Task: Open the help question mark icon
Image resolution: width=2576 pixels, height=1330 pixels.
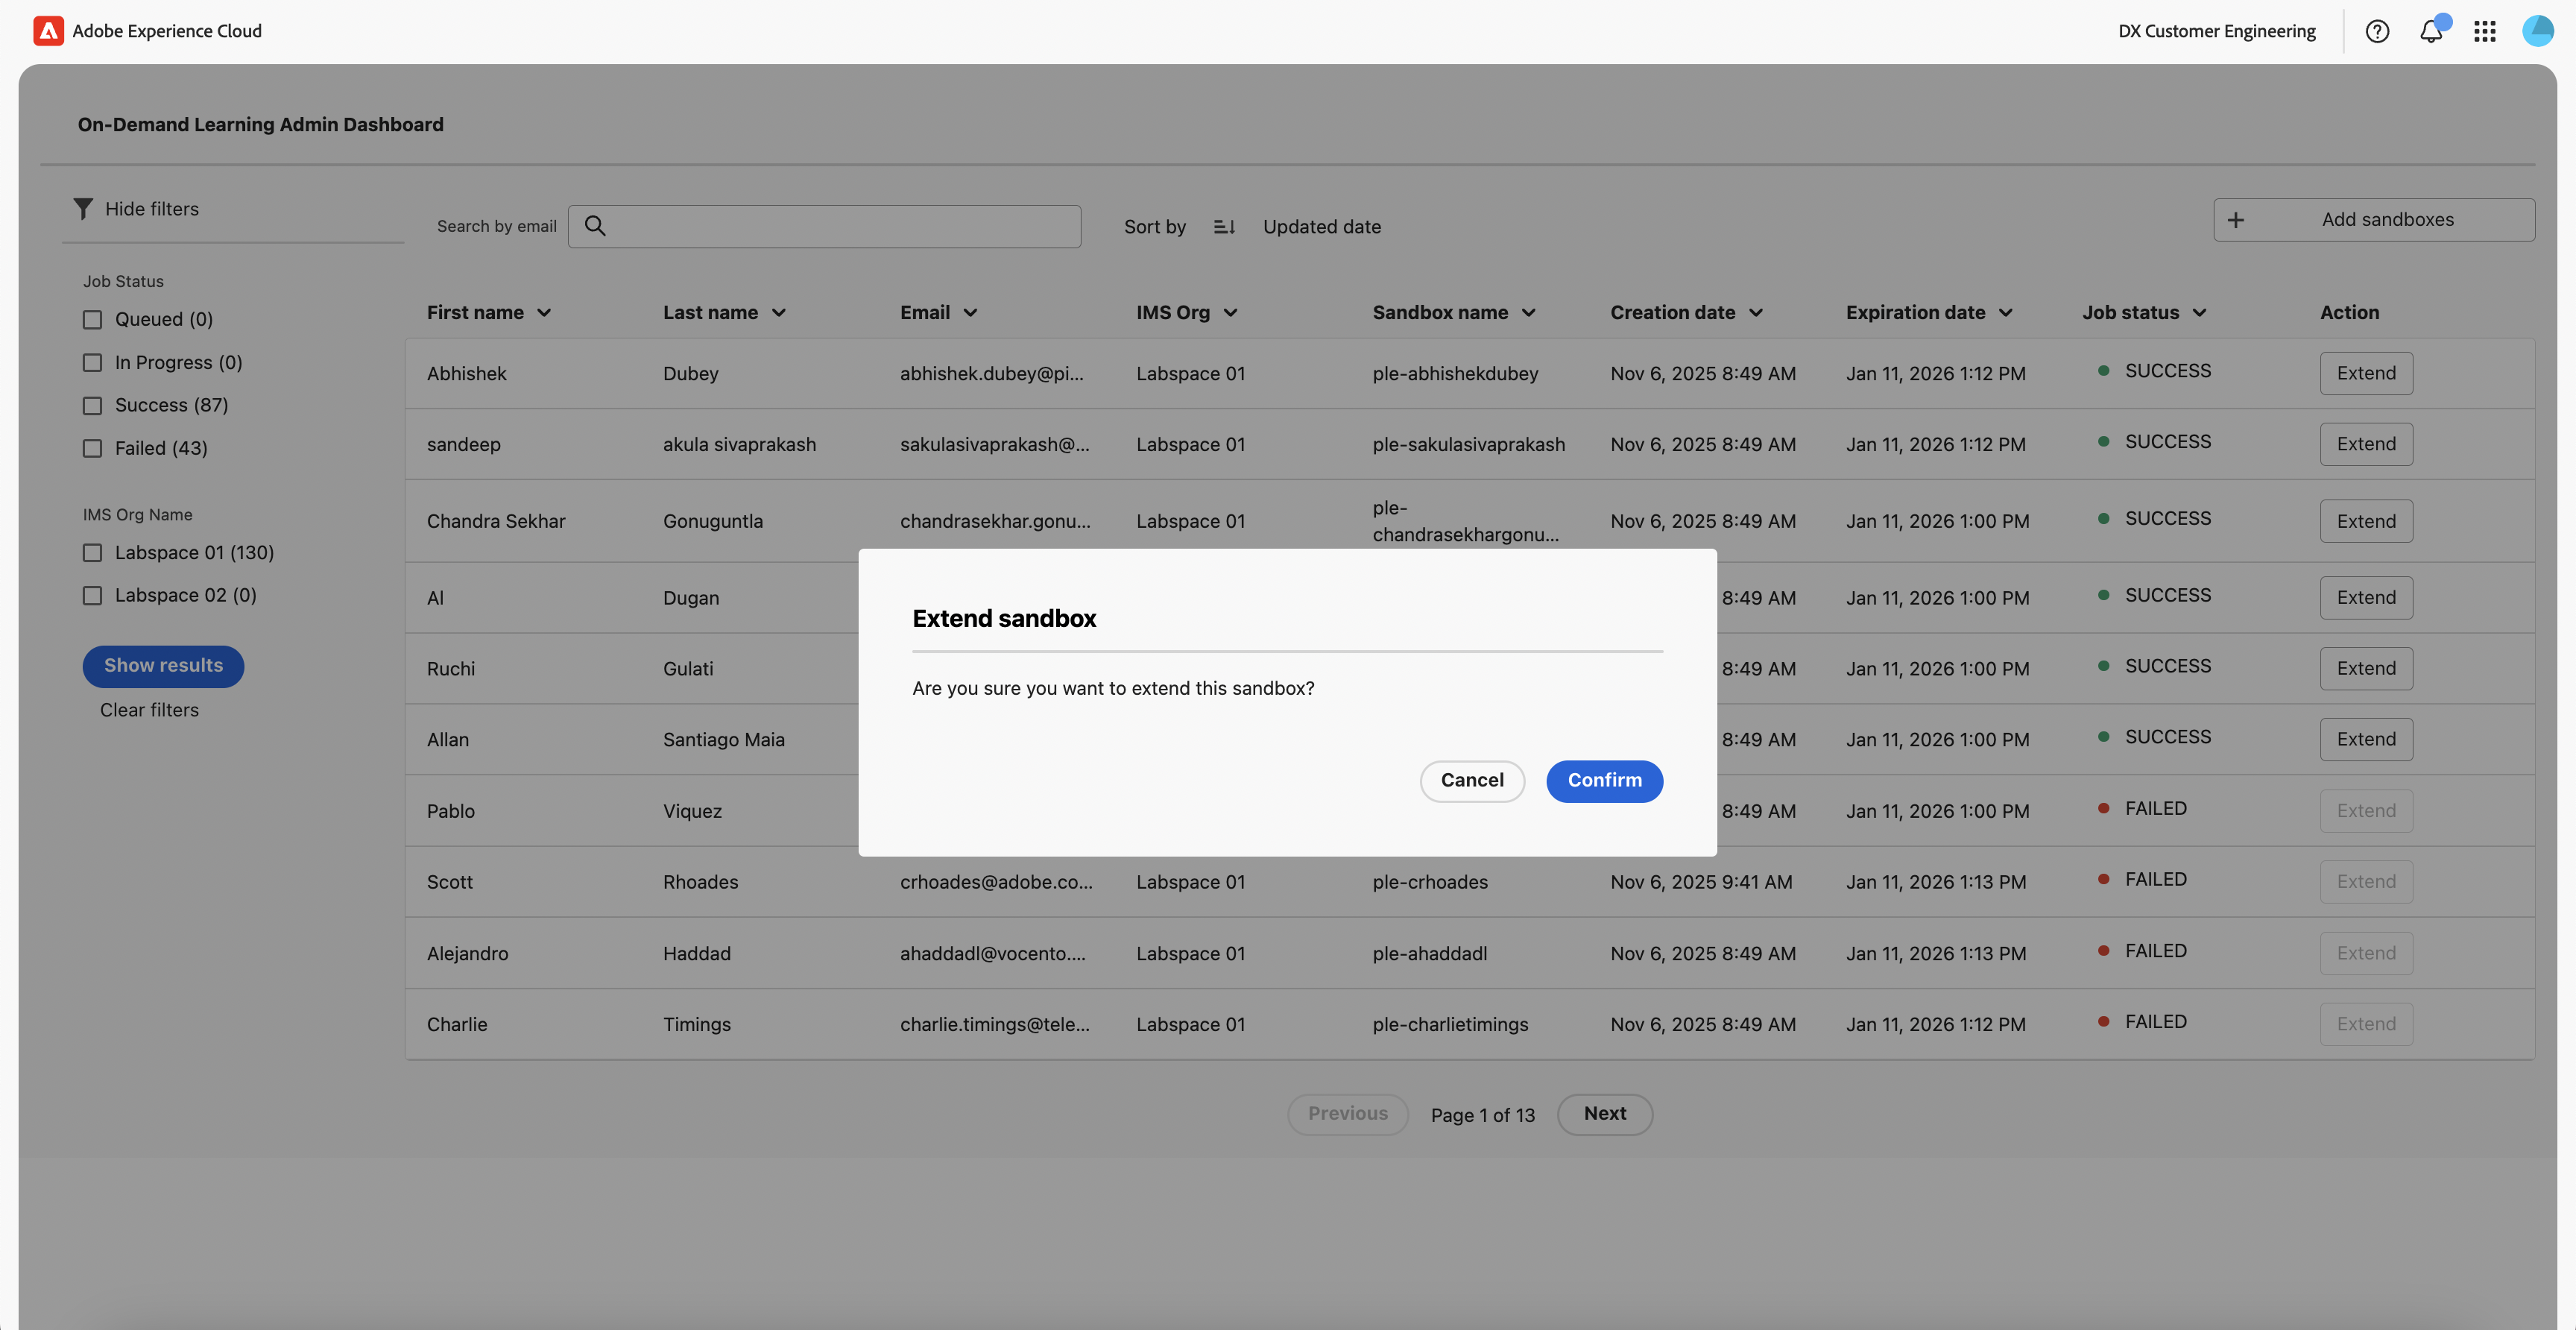Action: tap(2377, 31)
